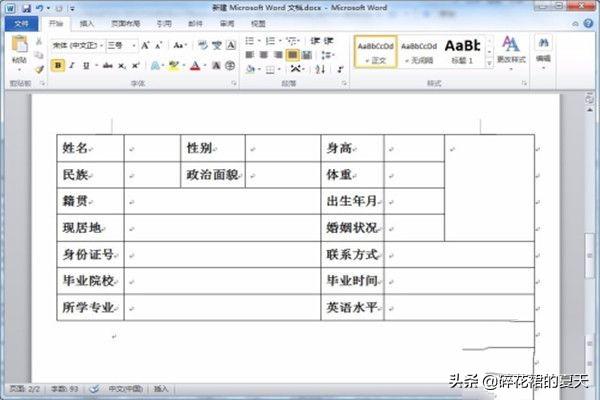
Task: Sort the selected content
Action: 321,69
